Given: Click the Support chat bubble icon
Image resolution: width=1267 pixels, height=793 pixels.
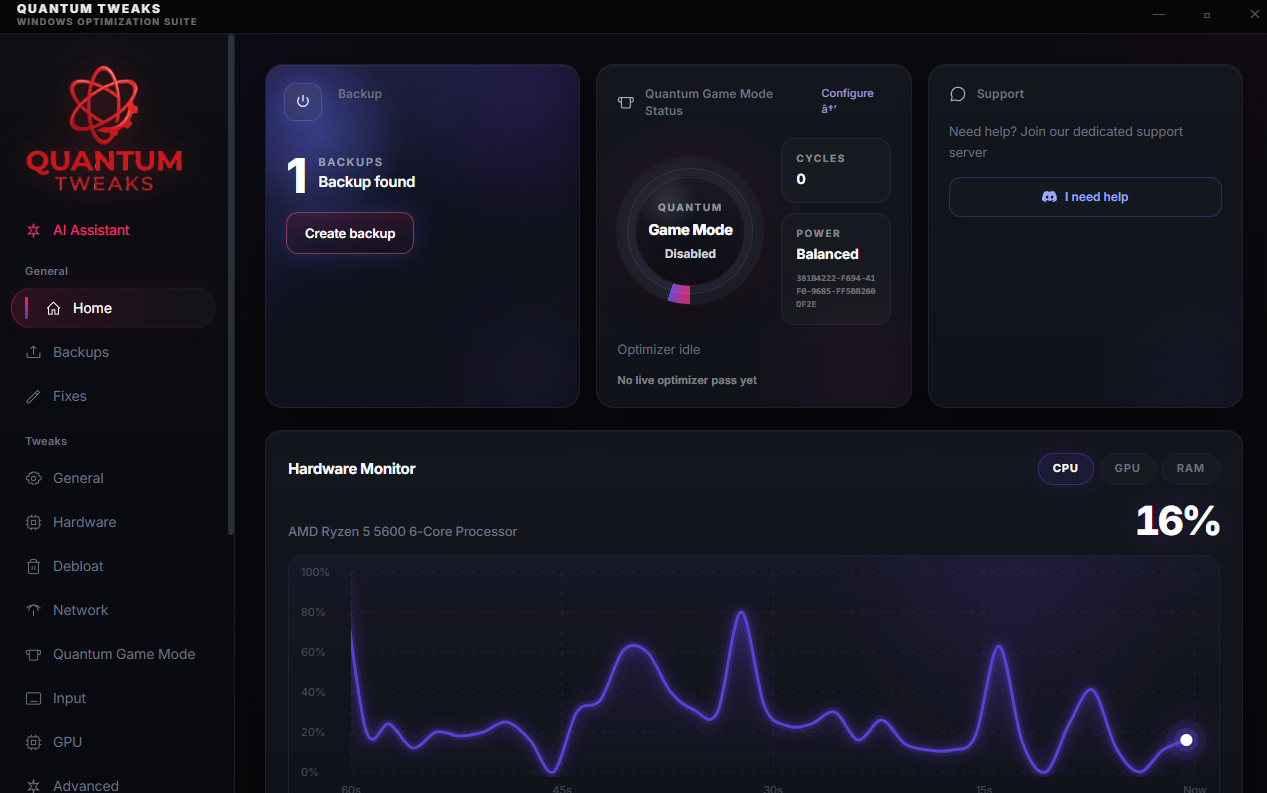Looking at the screenshot, I should [x=957, y=94].
